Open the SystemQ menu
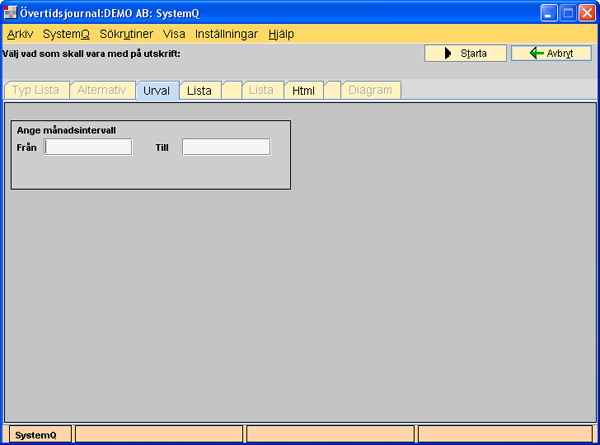This screenshot has width=600, height=445. [66, 34]
